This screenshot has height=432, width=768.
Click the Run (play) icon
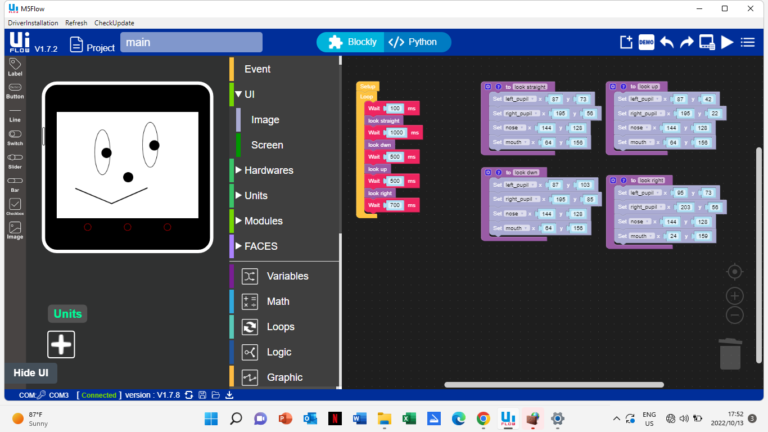pos(727,42)
